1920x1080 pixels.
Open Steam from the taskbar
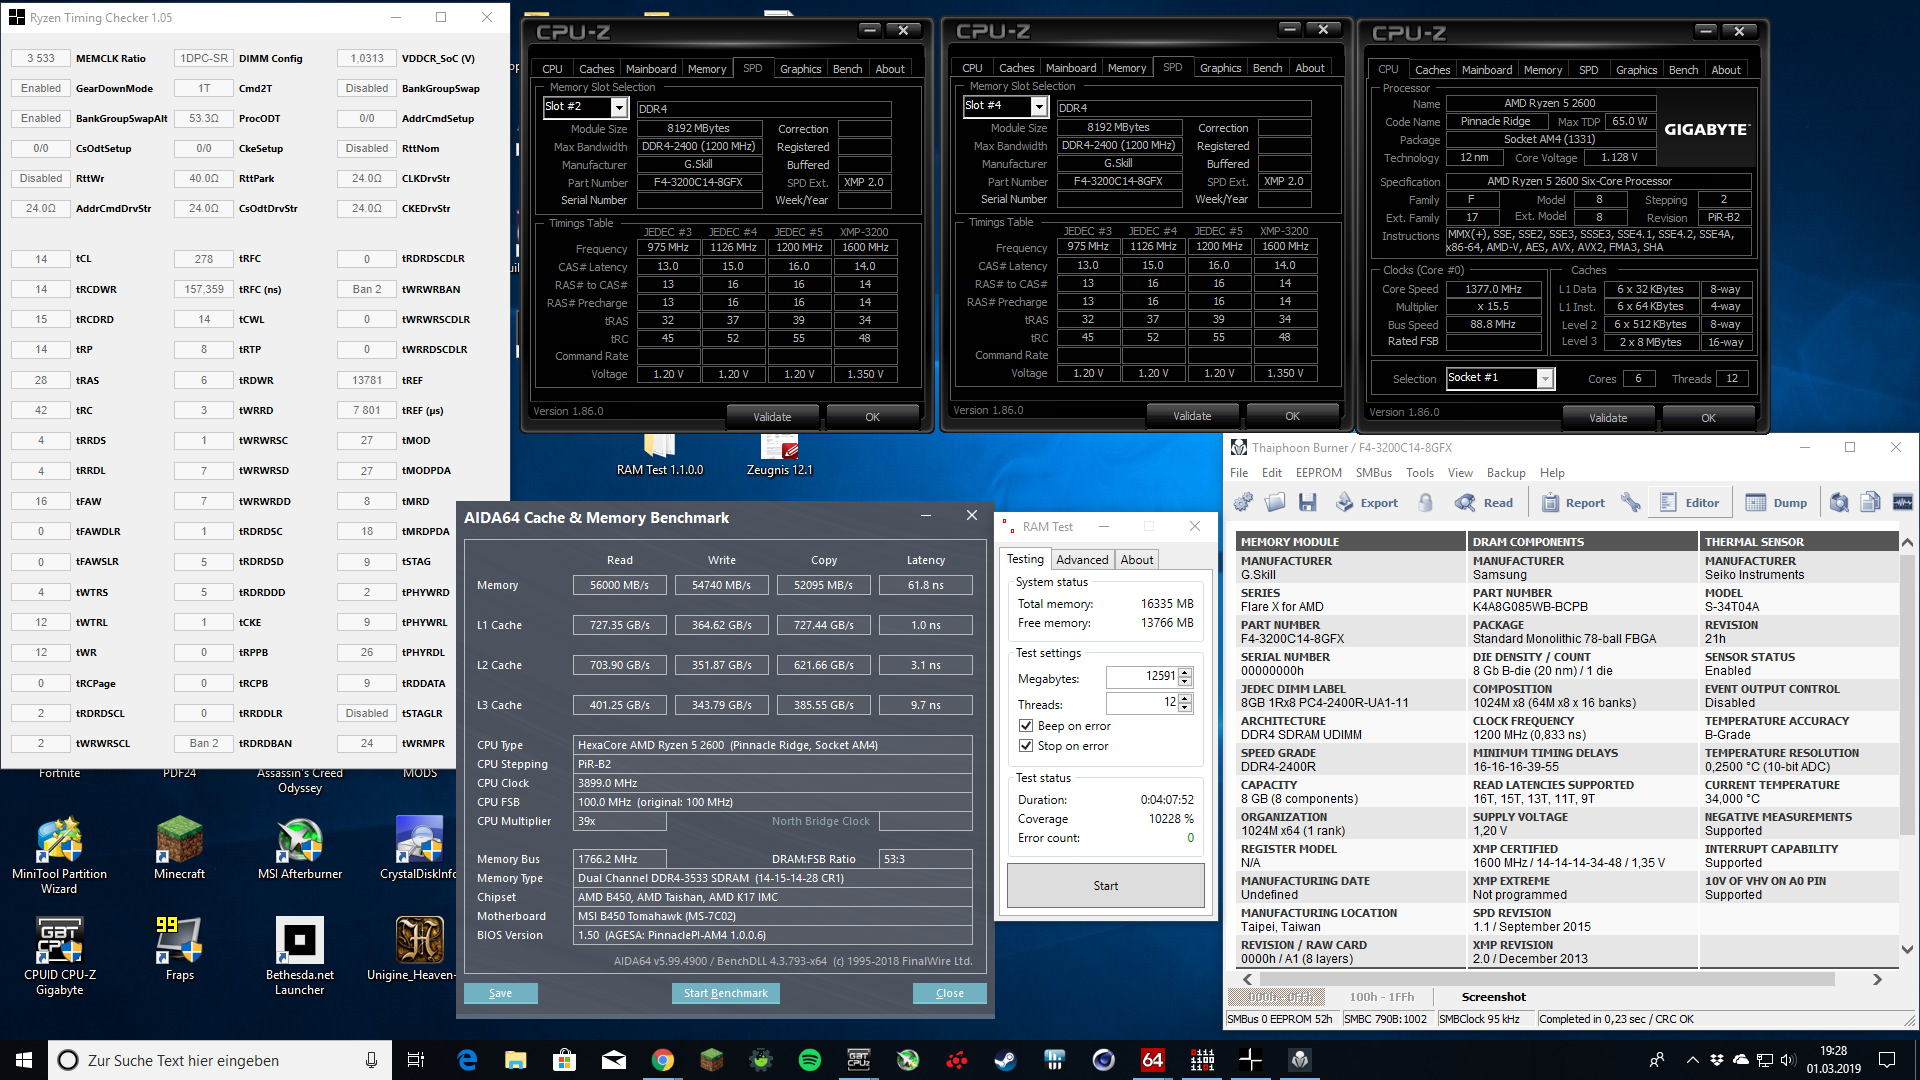tap(1005, 1060)
